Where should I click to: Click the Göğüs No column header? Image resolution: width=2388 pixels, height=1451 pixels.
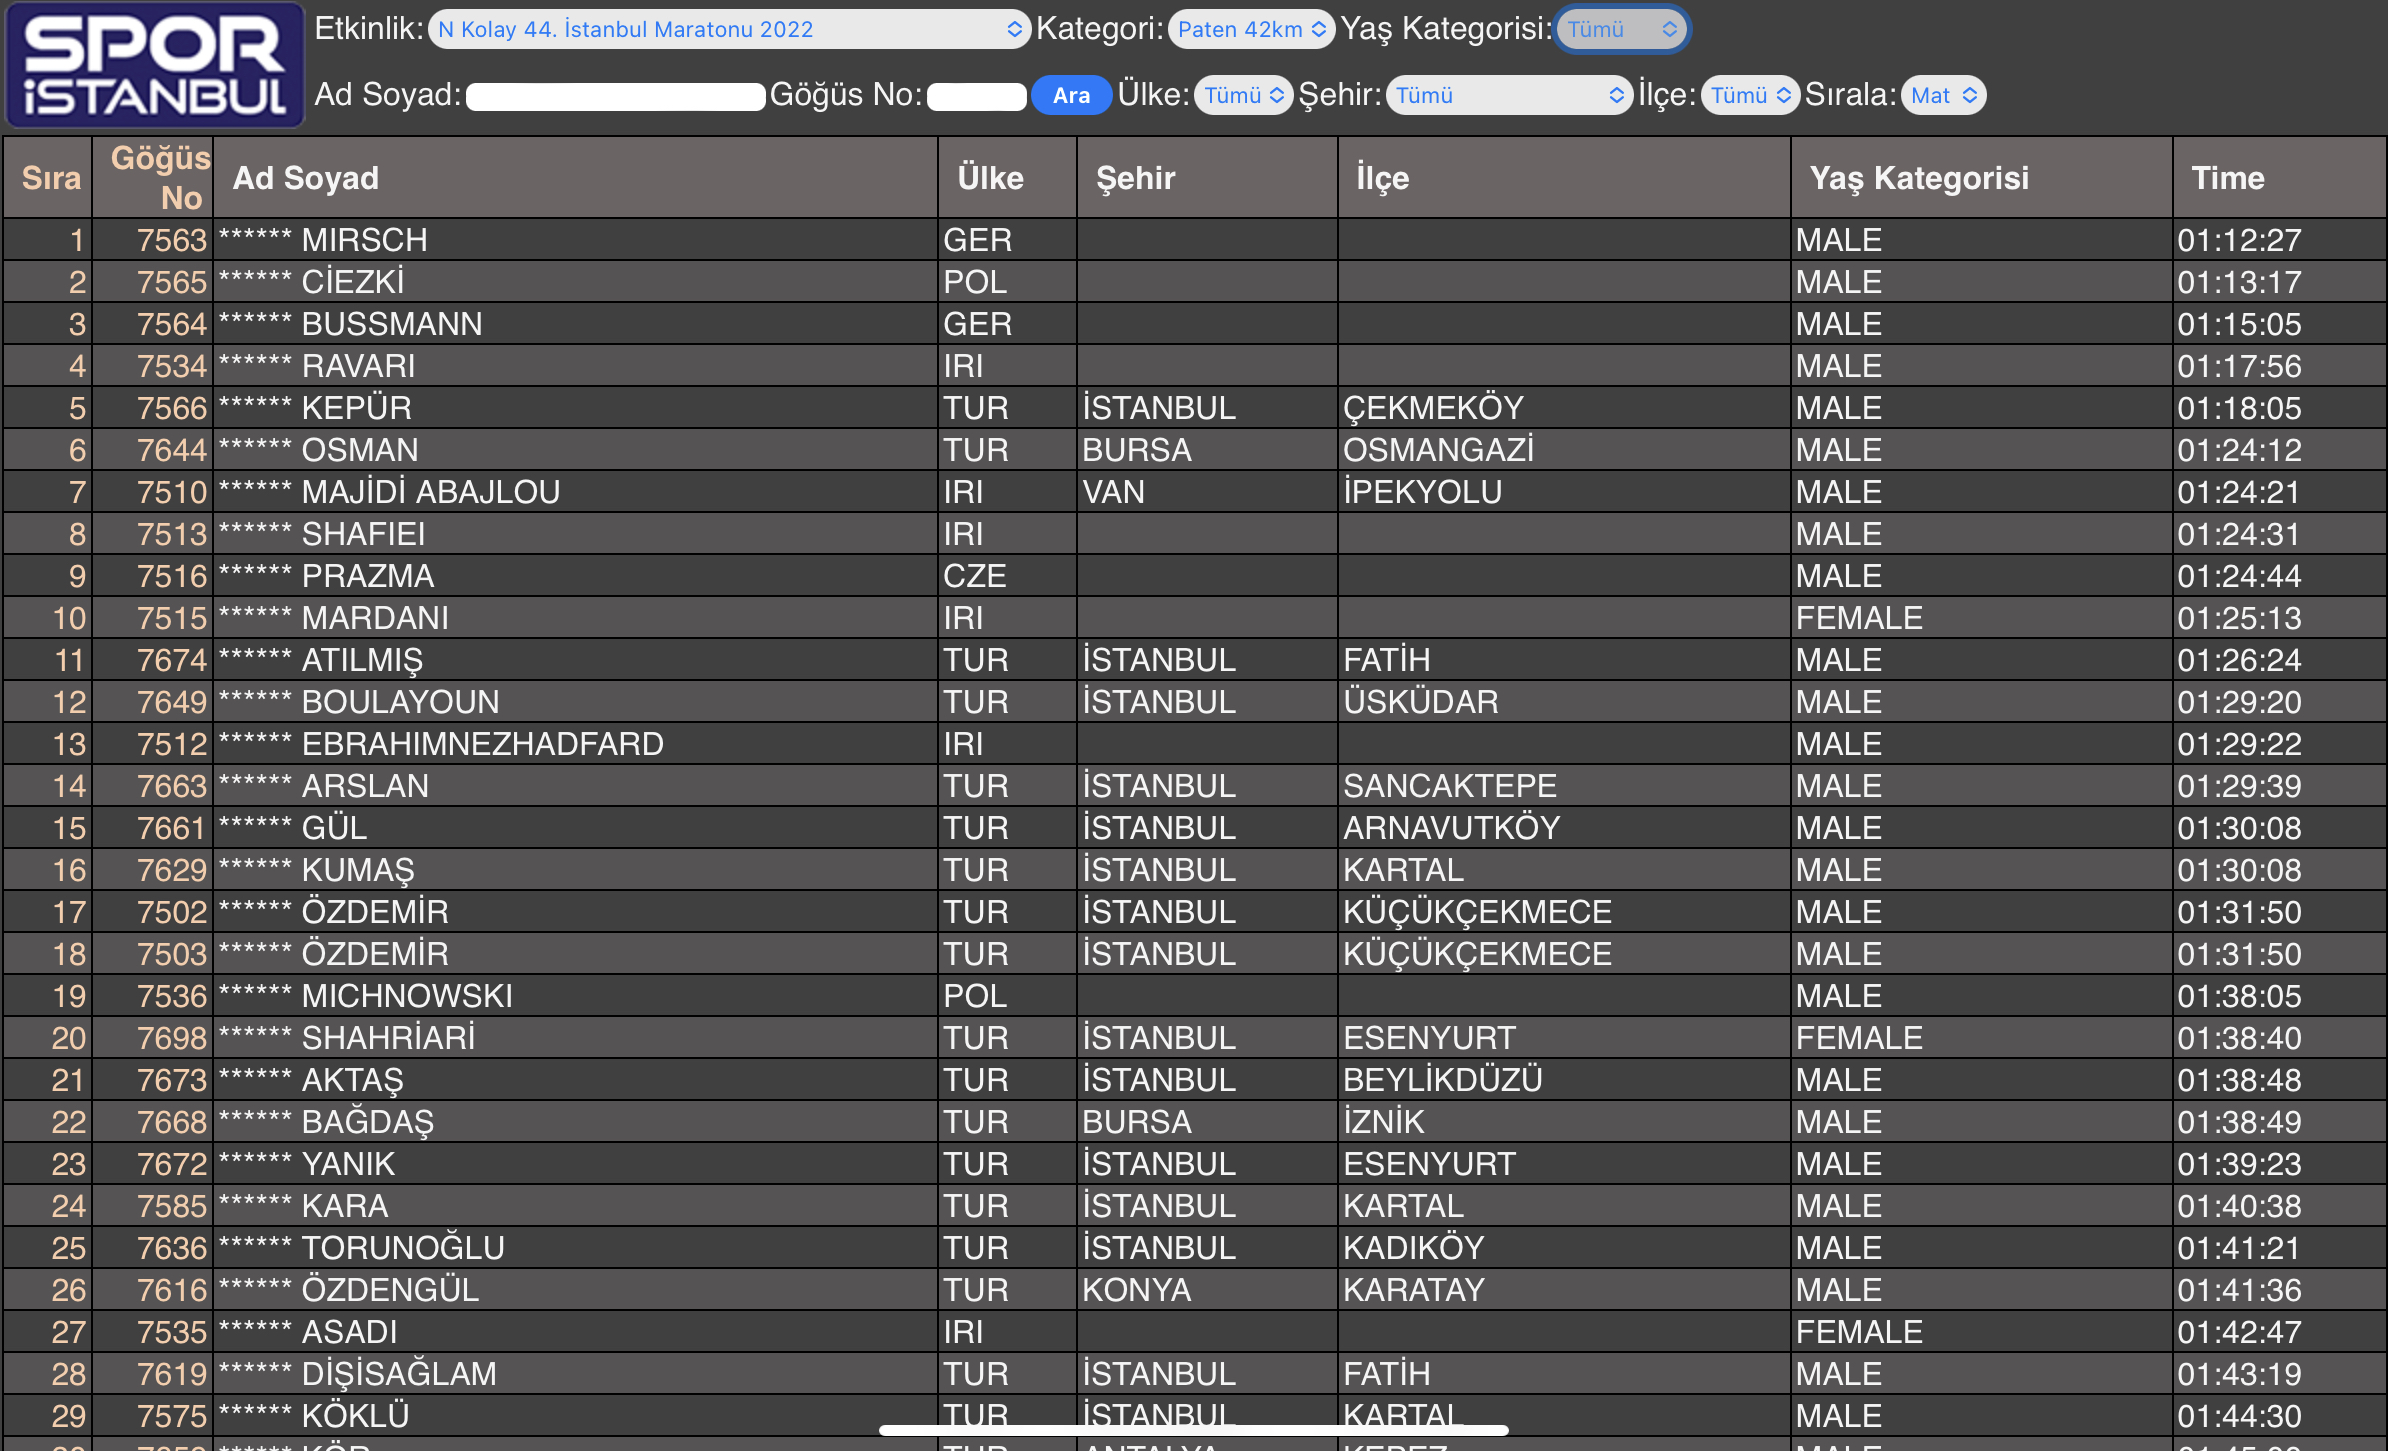pos(153,178)
